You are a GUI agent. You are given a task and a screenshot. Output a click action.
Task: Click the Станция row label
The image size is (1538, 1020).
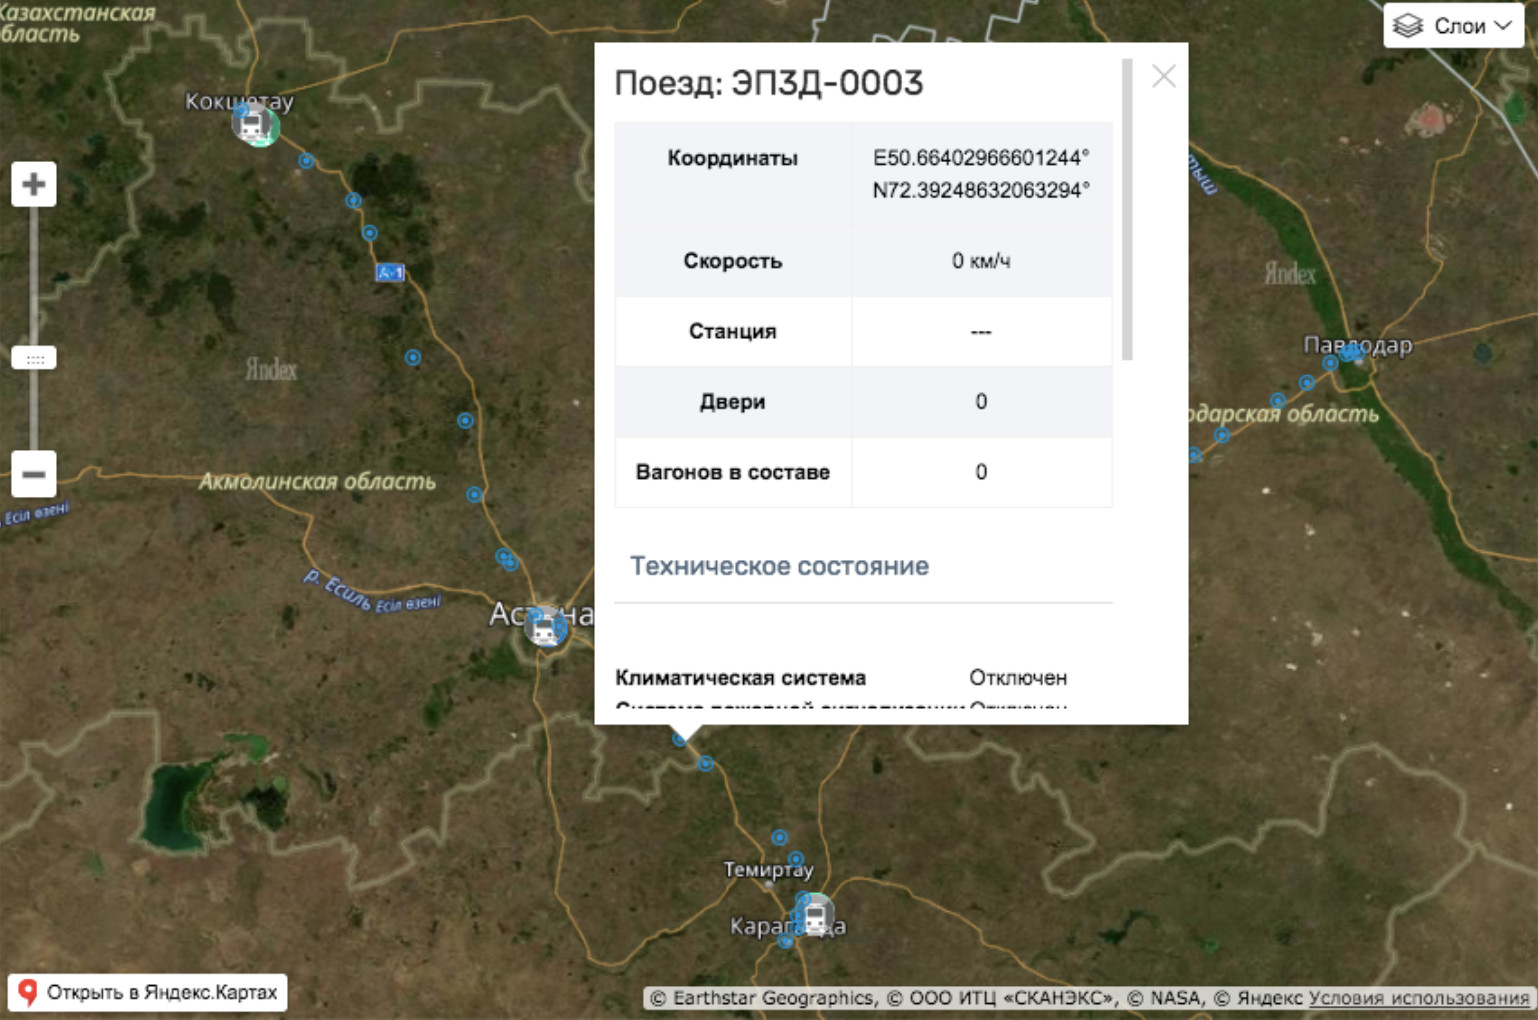coord(733,331)
